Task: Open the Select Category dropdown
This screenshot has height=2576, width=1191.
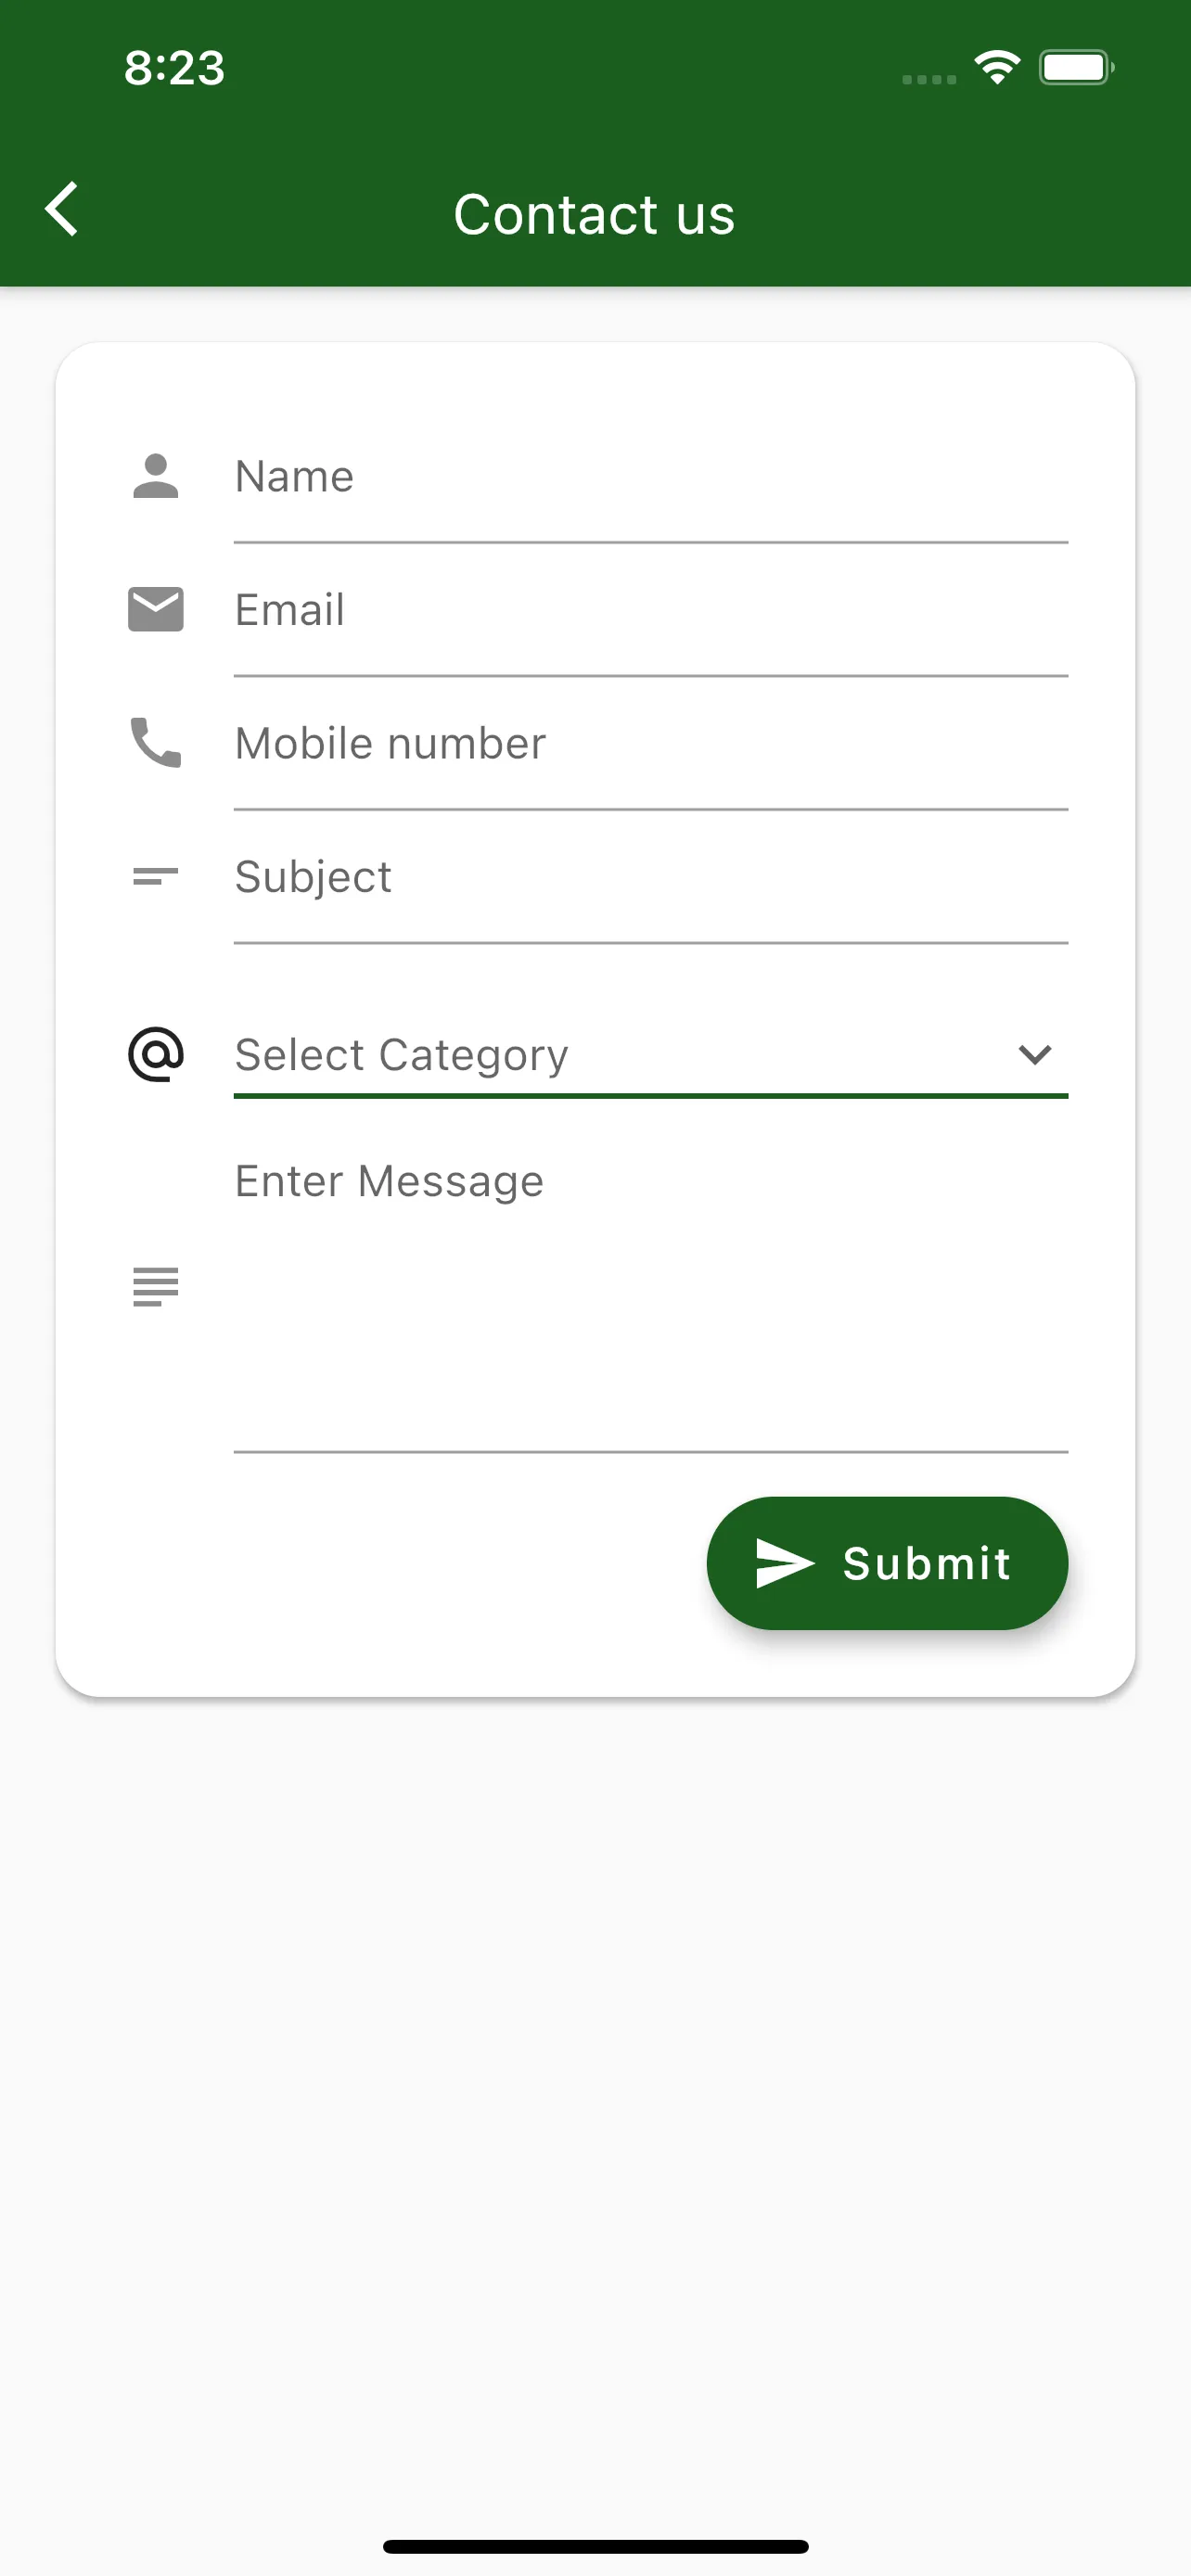Action: pyautogui.click(x=651, y=1054)
